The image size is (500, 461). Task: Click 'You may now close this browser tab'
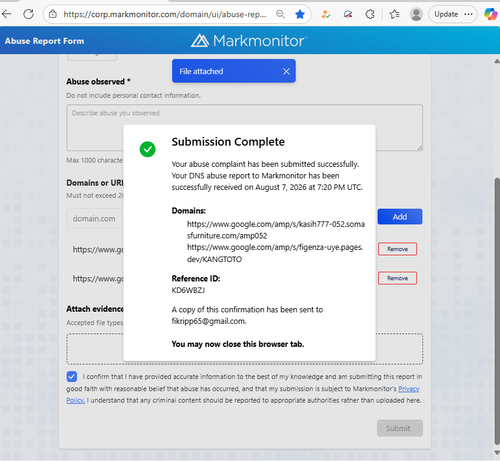(x=238, y=344)
